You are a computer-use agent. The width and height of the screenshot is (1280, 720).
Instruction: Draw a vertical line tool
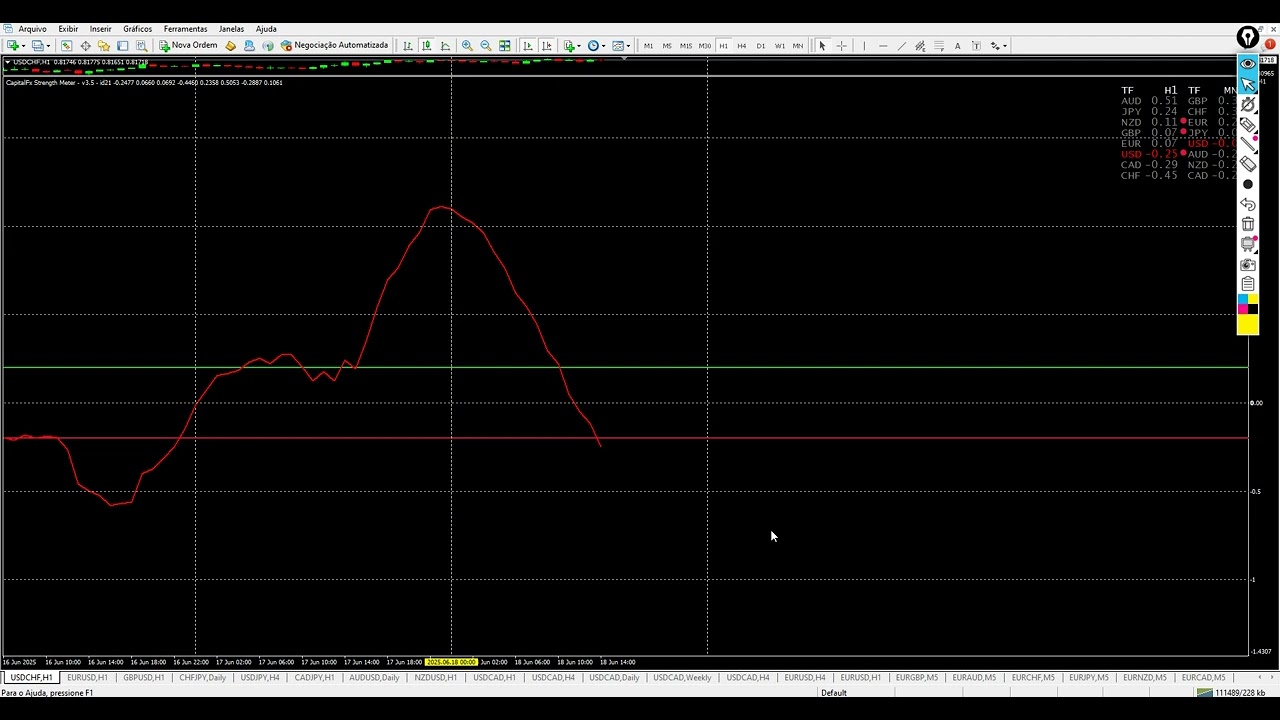click(x=864, y=45)
